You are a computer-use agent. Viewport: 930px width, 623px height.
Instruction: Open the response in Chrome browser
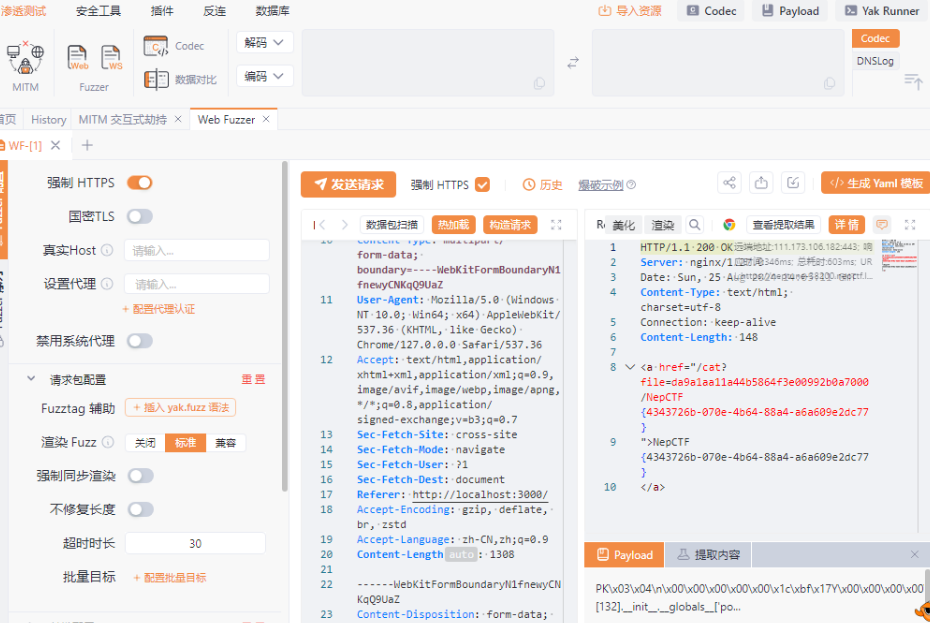pyautogui.click(x=729, y=224)
